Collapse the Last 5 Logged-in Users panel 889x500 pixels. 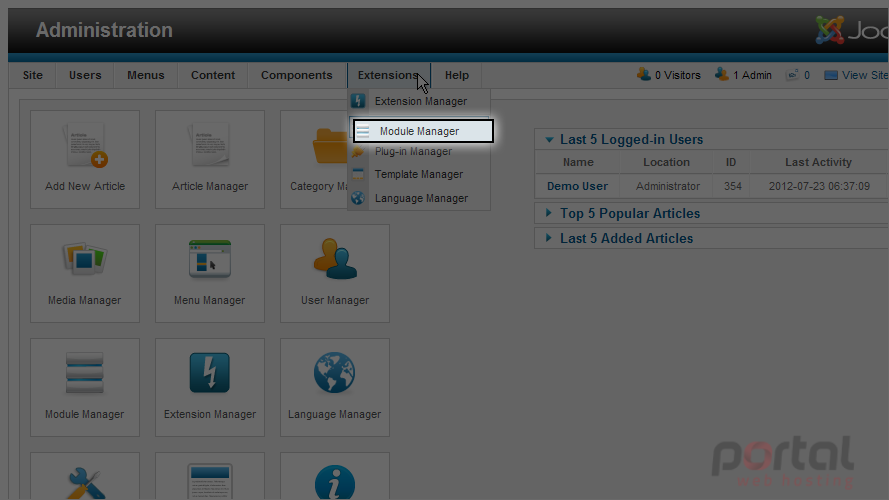(x=549, y=139)
